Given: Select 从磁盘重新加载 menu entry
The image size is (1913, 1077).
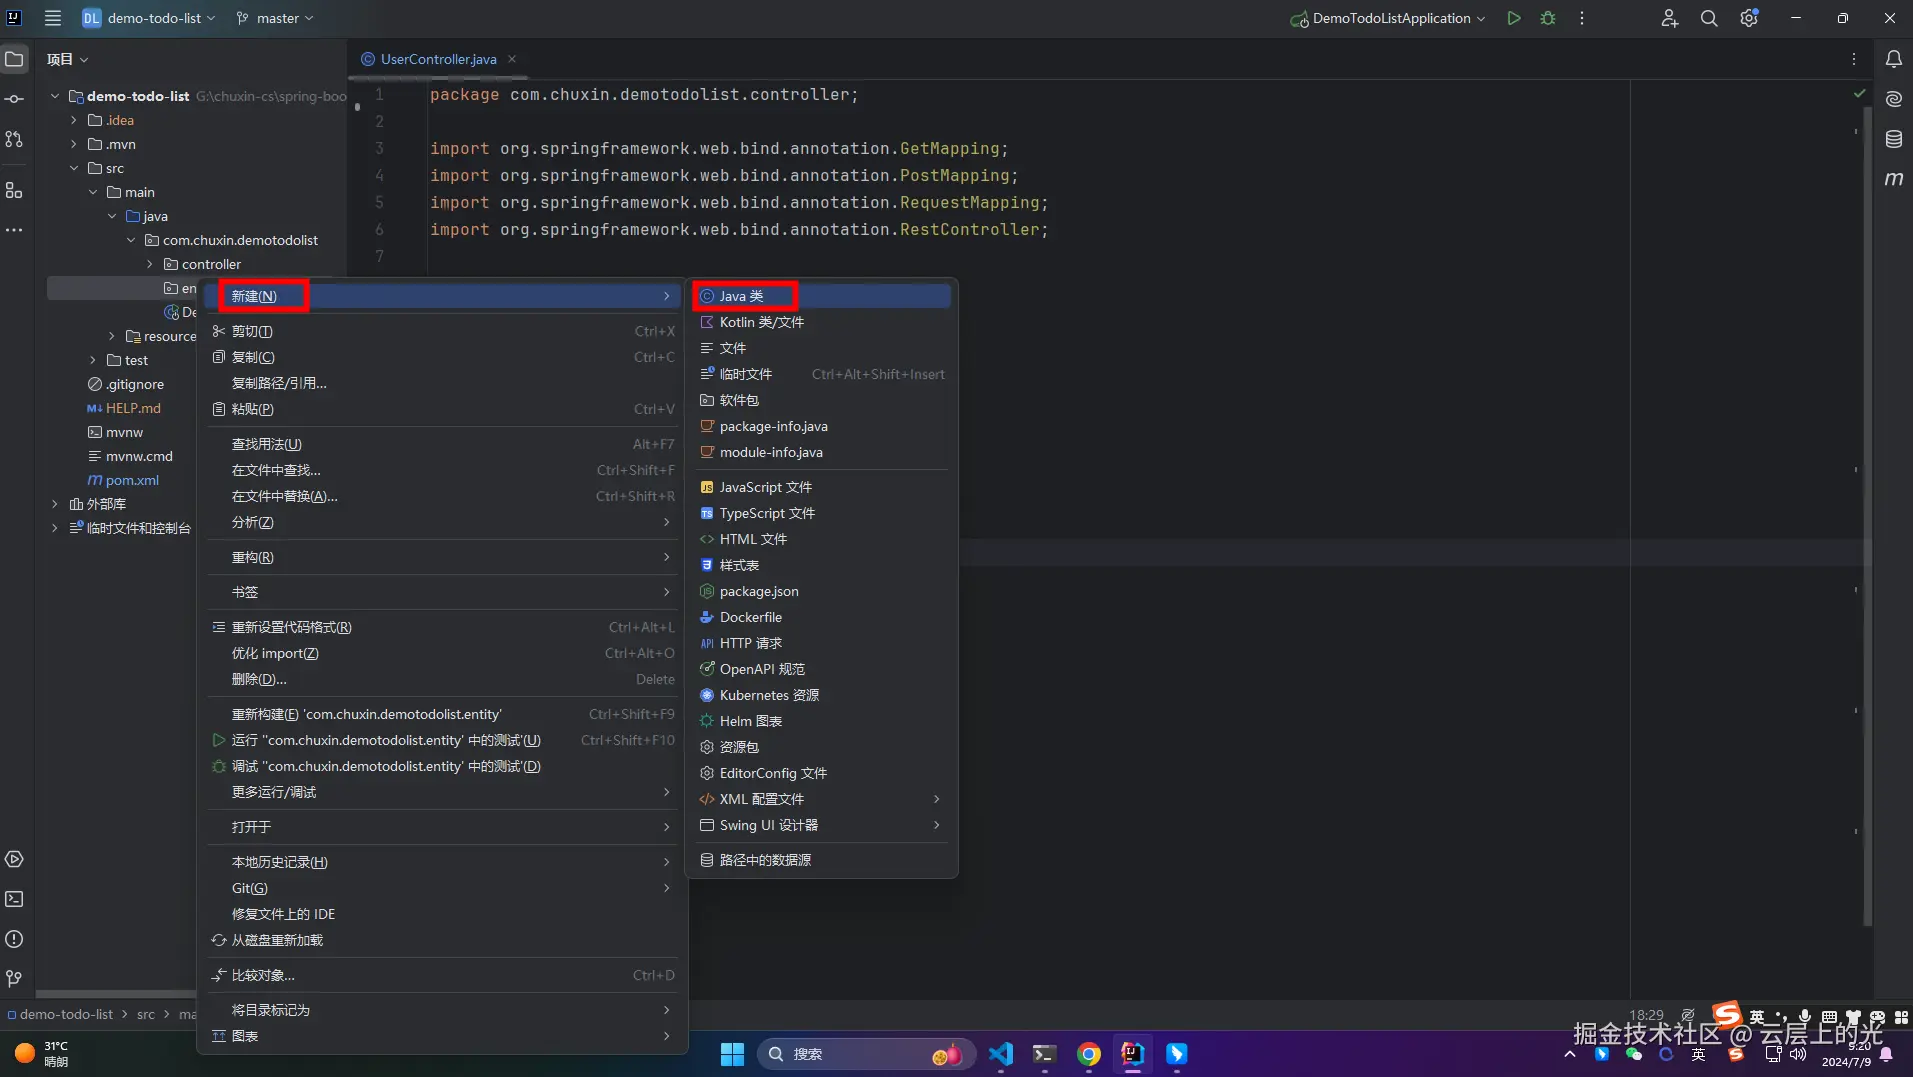Looking at the screenshot, I should pos(443,940).
